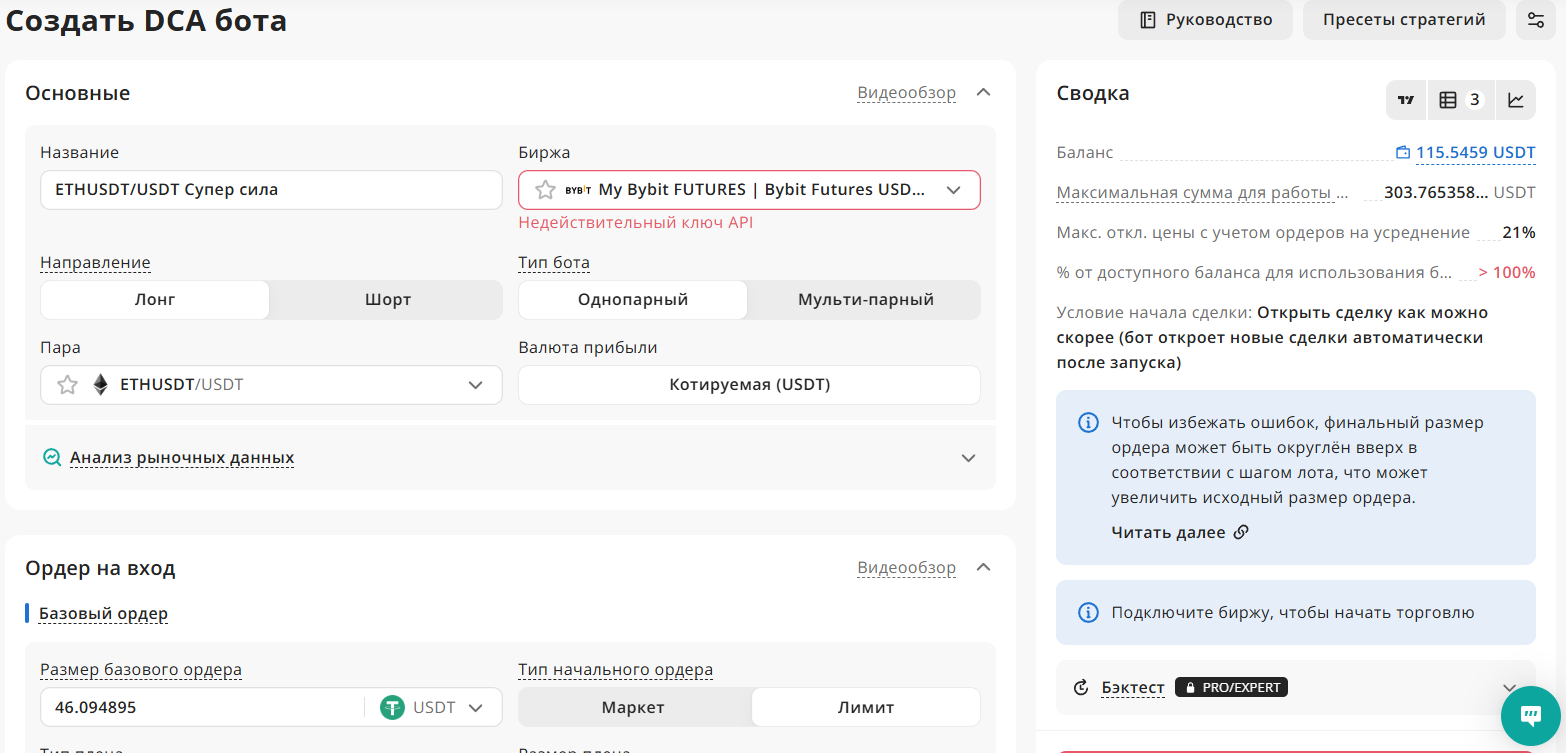Expand the ETHUSDT pair dropdown

476,385
